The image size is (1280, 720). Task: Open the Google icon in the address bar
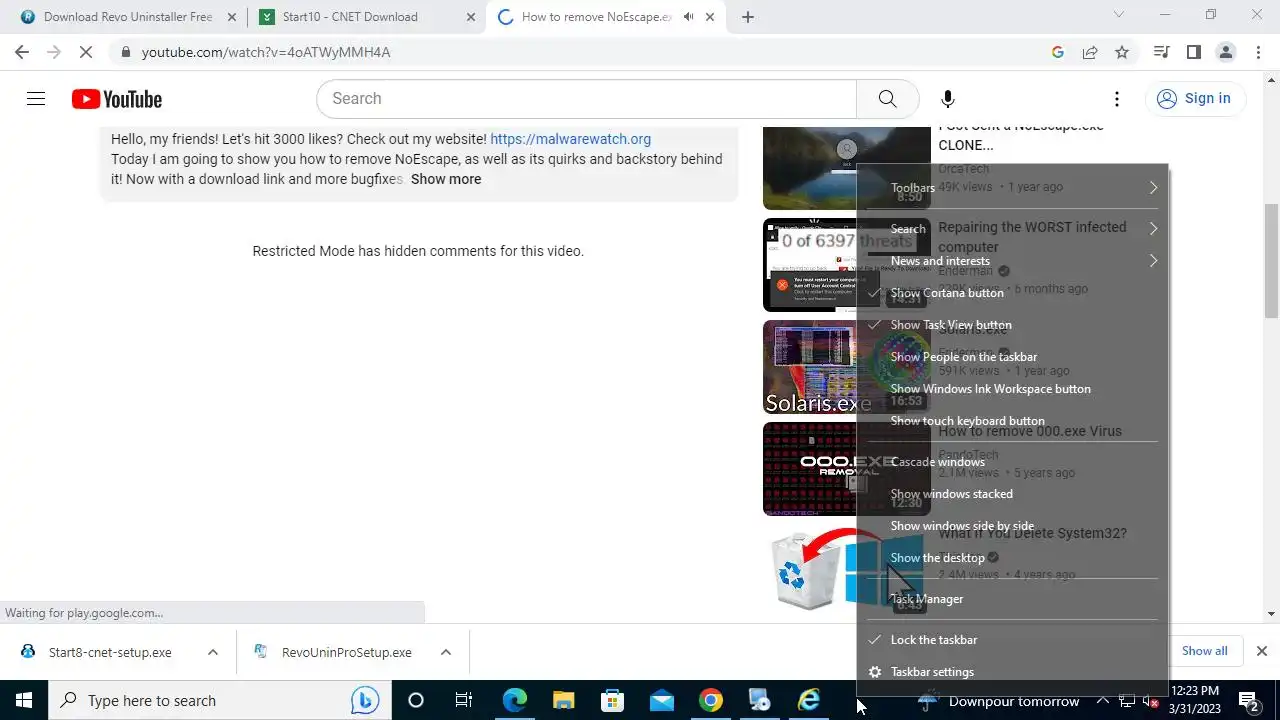[x=1058, y=52]
